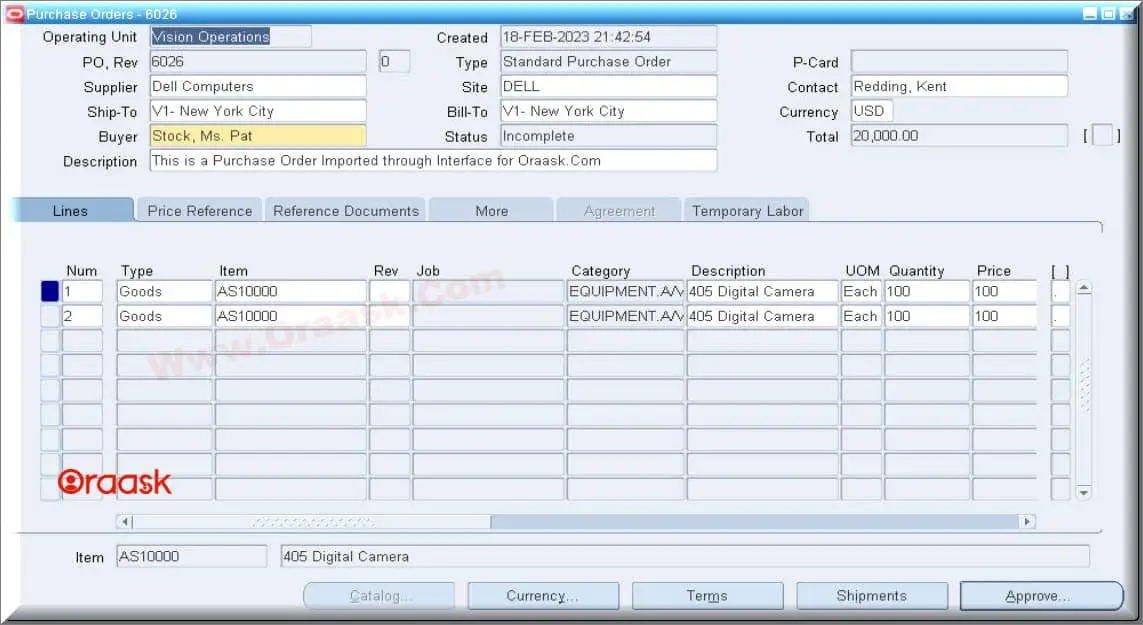
Task: Click the up arrow of the lines scrollbar
Action: pos(1083,287)
